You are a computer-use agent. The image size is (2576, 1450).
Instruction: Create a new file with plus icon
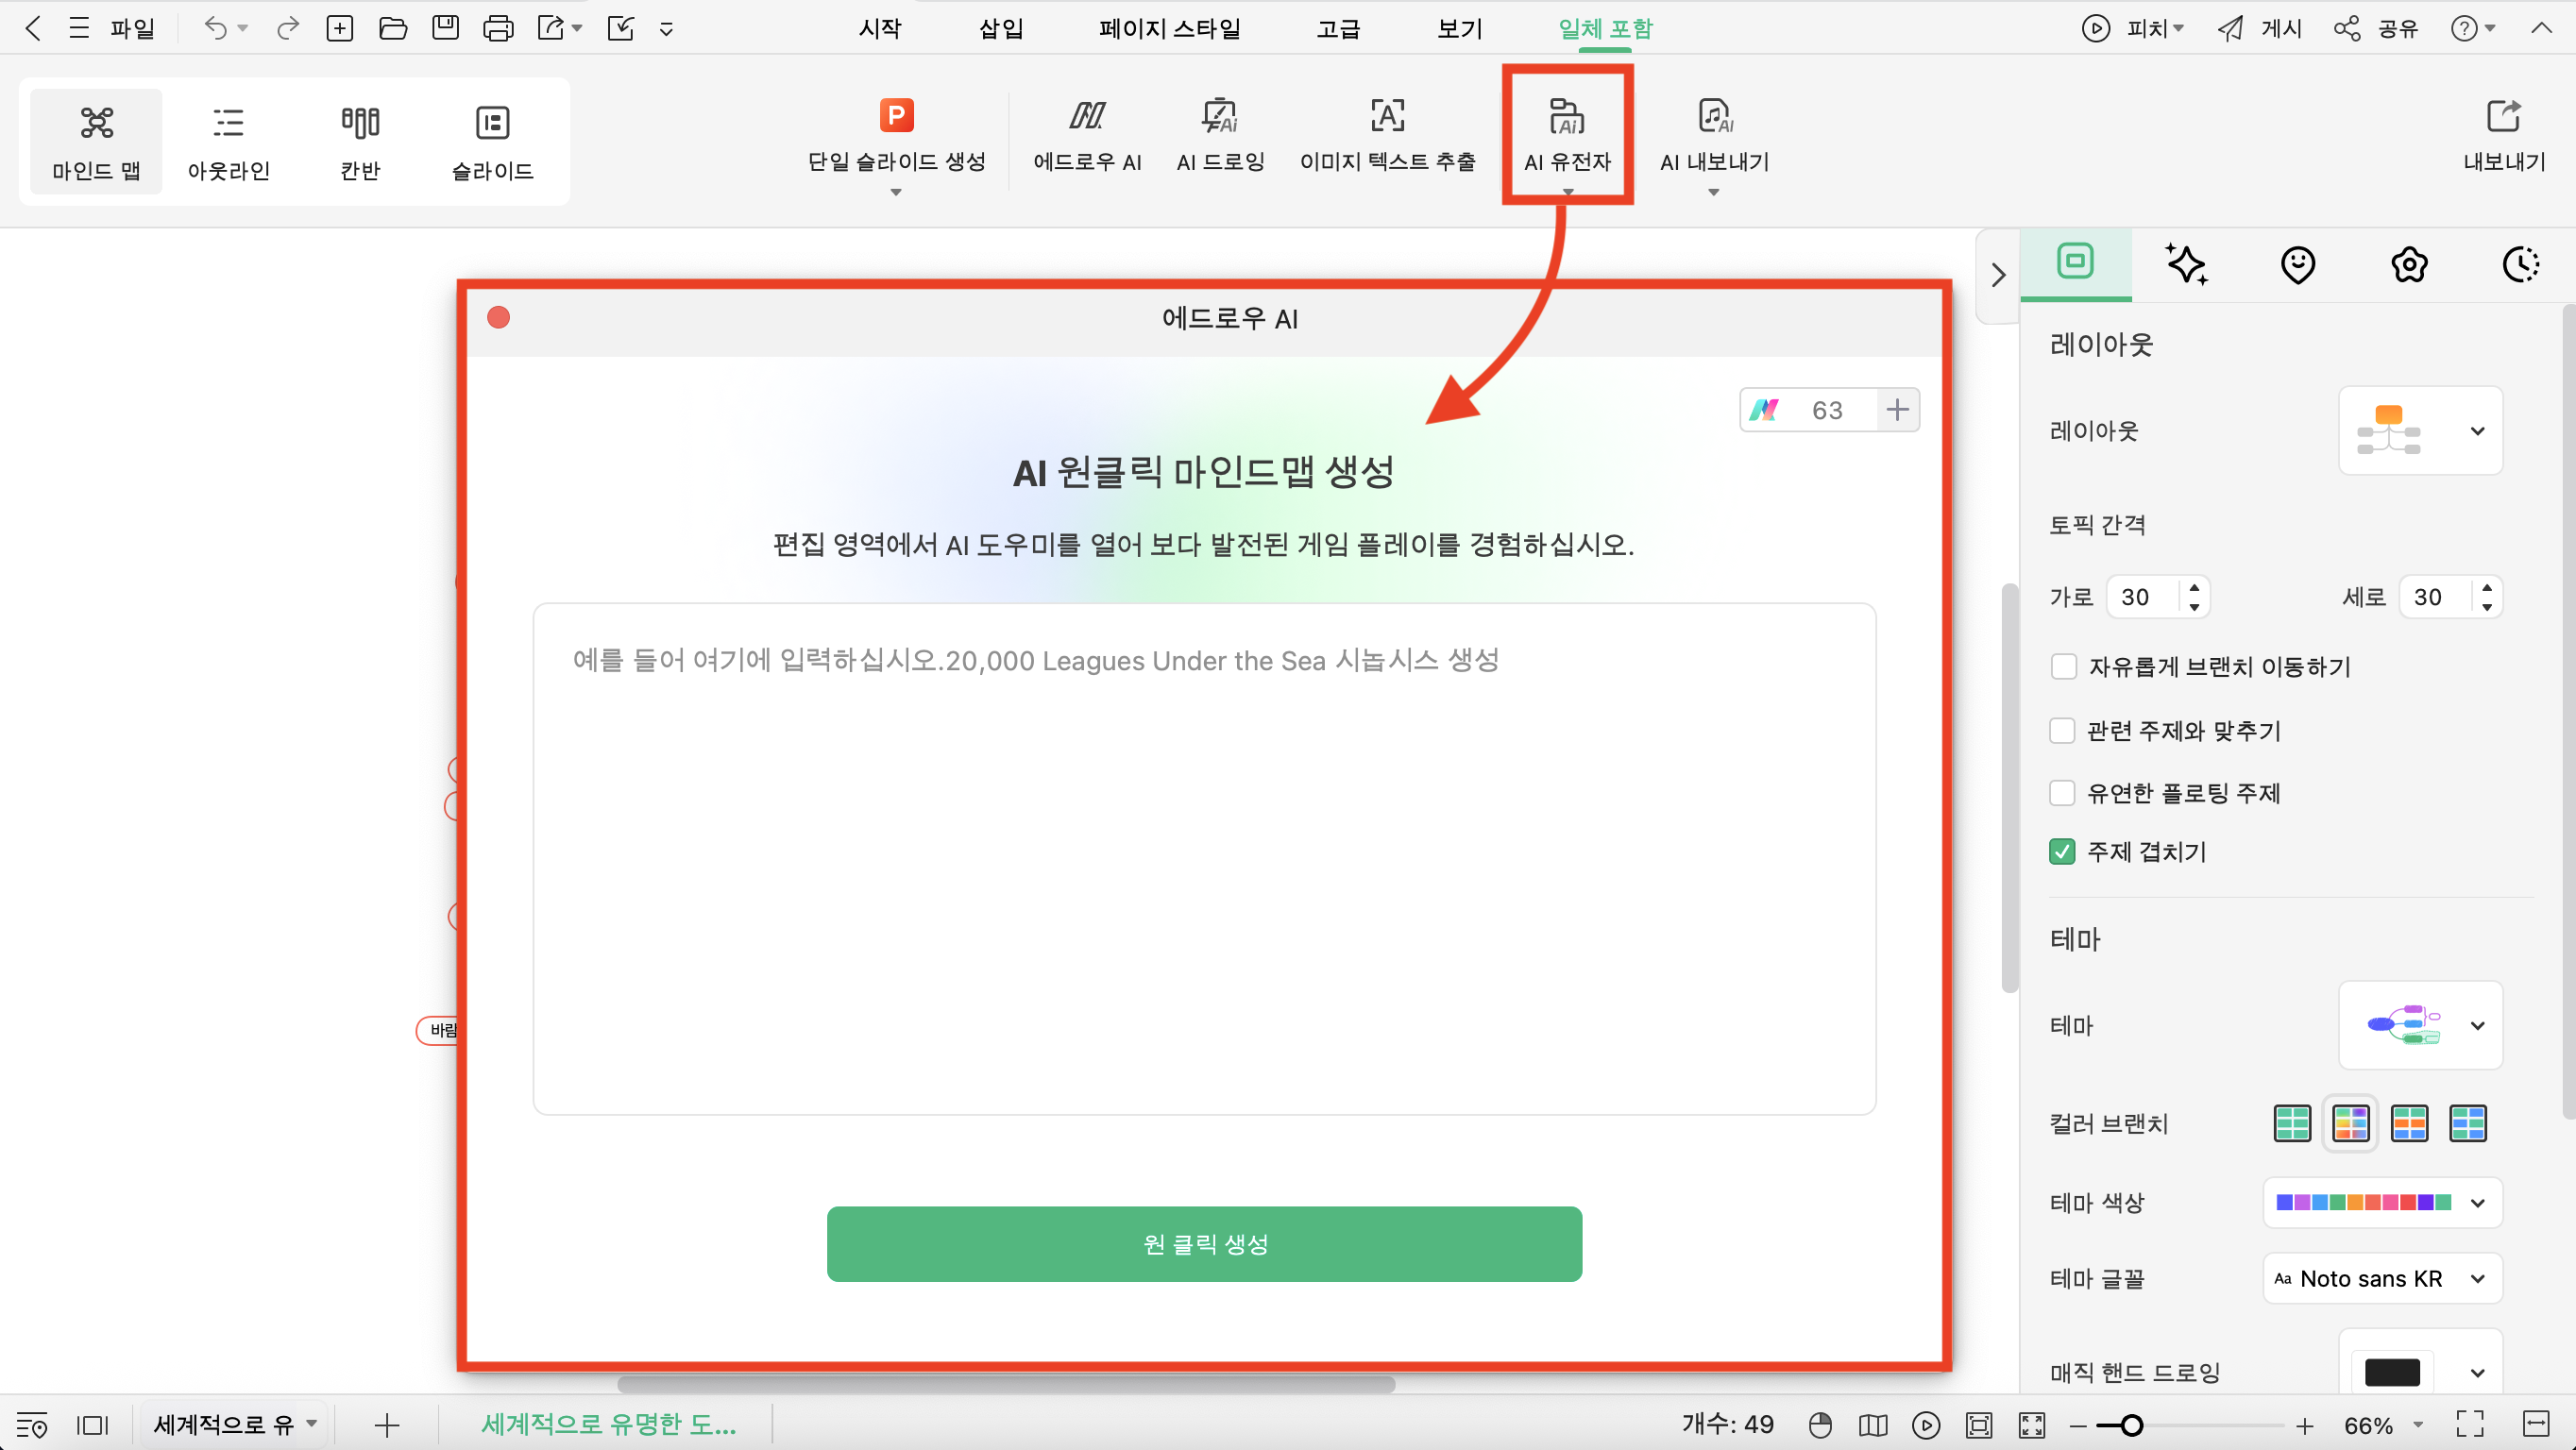coord(340,28)
